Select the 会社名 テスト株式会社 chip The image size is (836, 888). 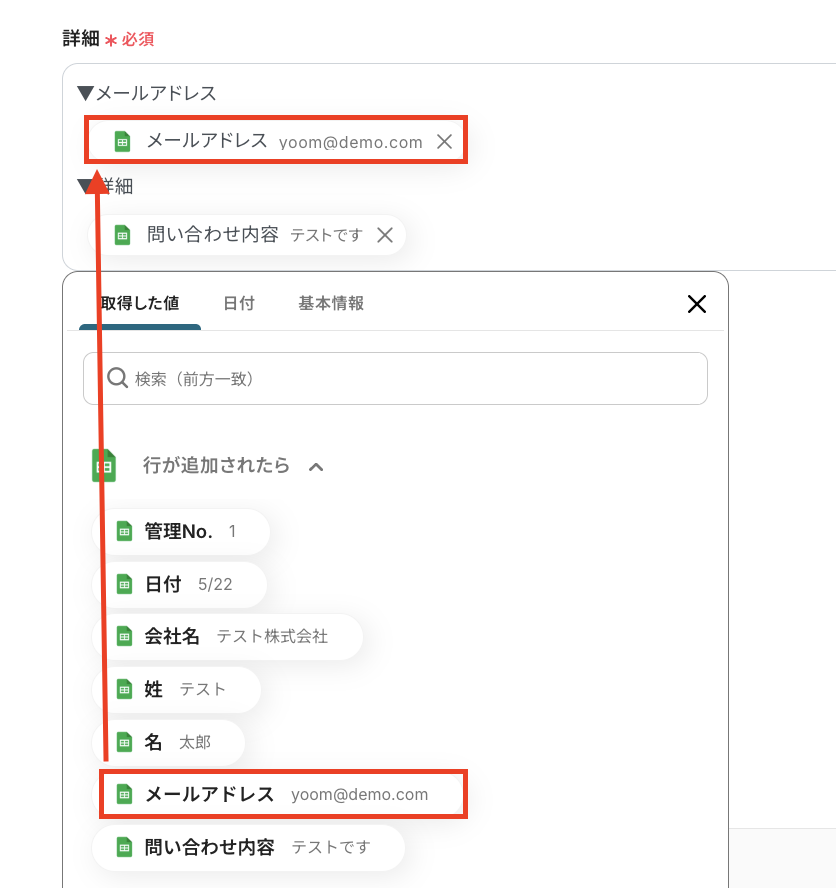tap(227, 637)
